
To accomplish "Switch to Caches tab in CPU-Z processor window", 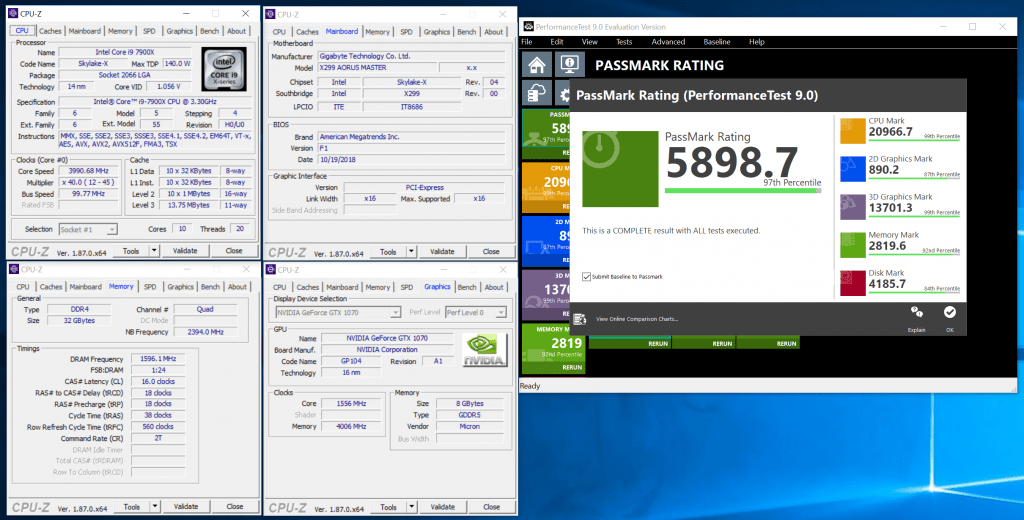I will coord(52,31).
